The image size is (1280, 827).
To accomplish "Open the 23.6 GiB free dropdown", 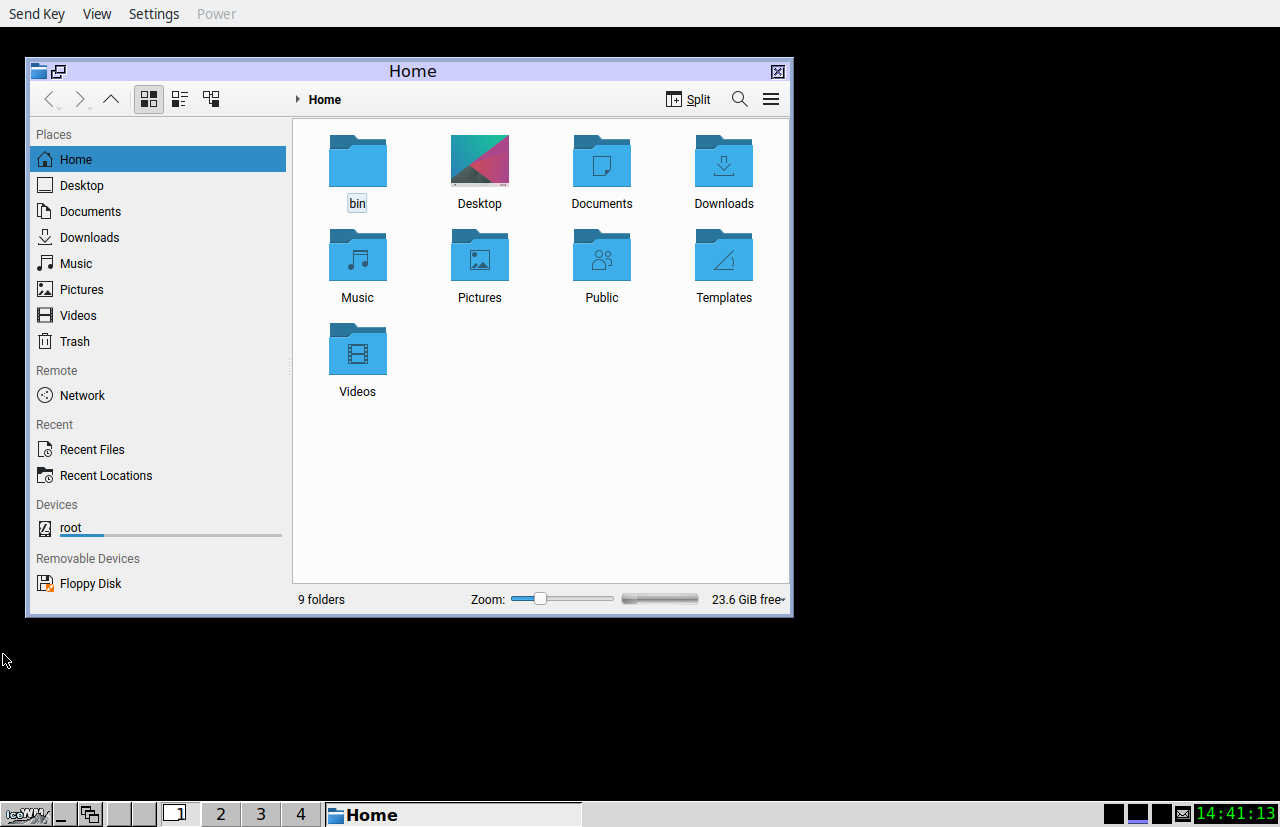I will pyautogui.click(x=748, y=600).
